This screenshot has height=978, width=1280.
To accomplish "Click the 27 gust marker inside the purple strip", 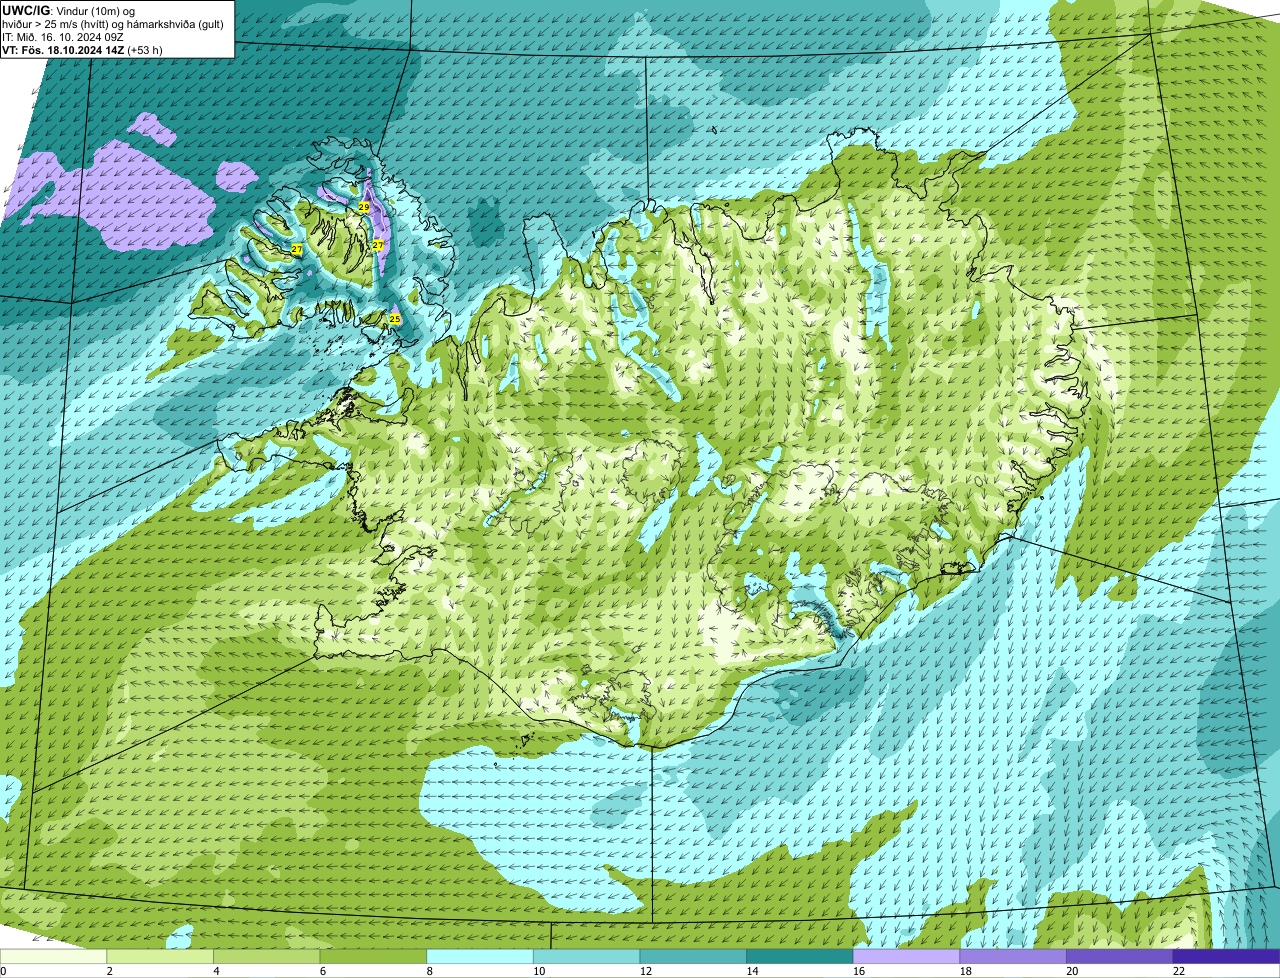I will coord(378,245).
